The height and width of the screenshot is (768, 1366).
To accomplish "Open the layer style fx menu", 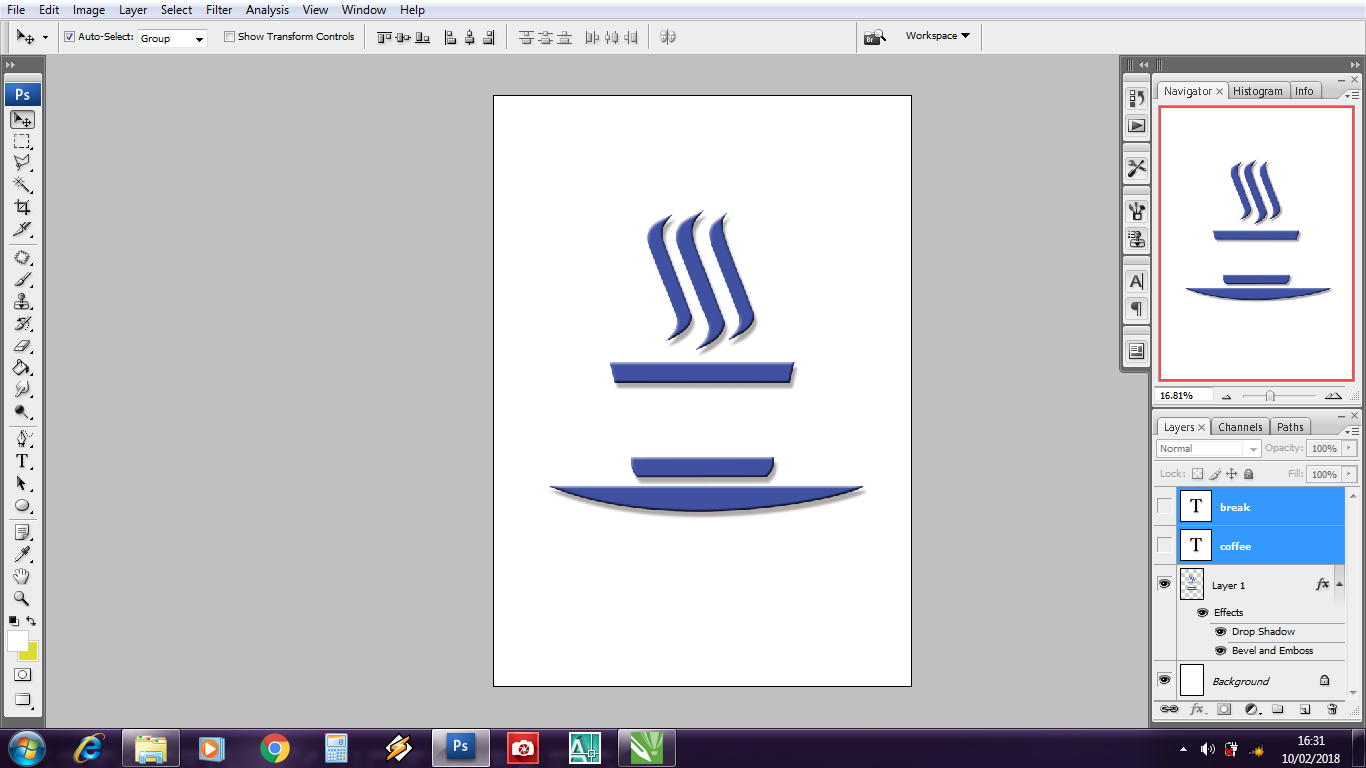I will click(x=1197, y=709).
